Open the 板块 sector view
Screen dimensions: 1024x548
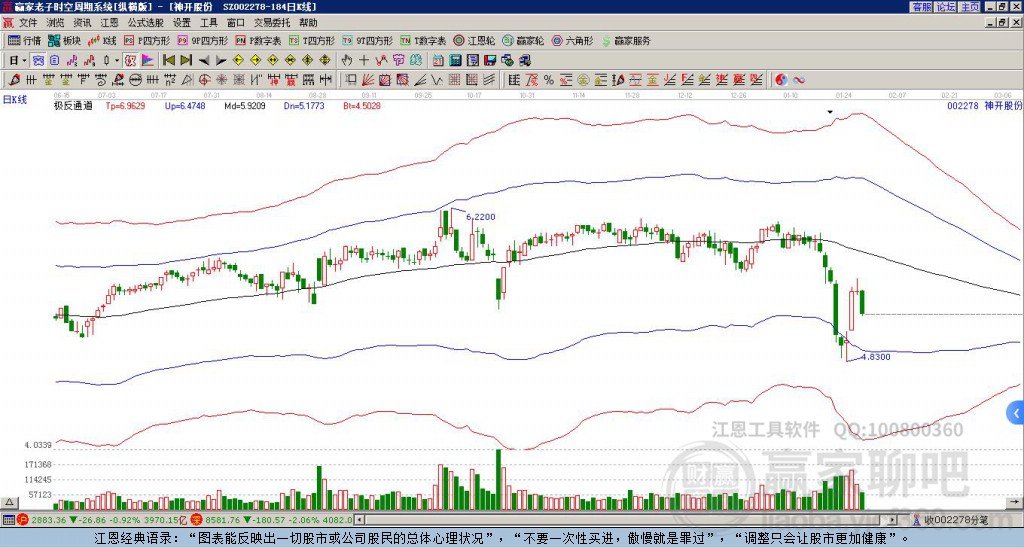(x=64, y=40)
